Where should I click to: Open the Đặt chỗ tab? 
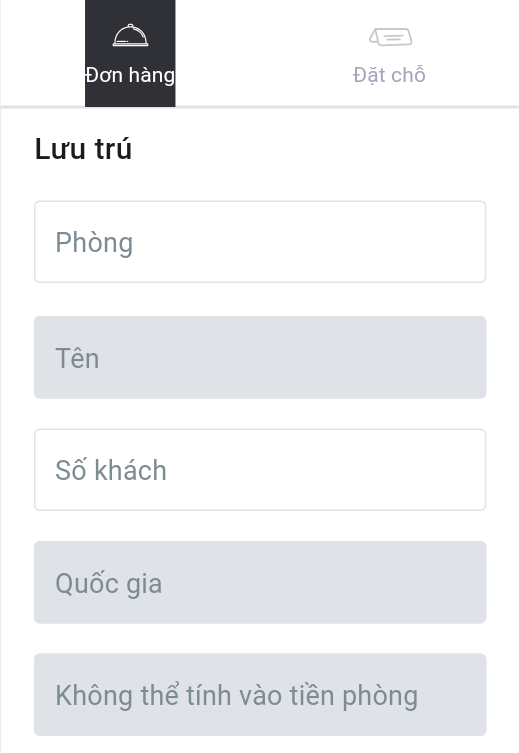[x=389, y=53]
